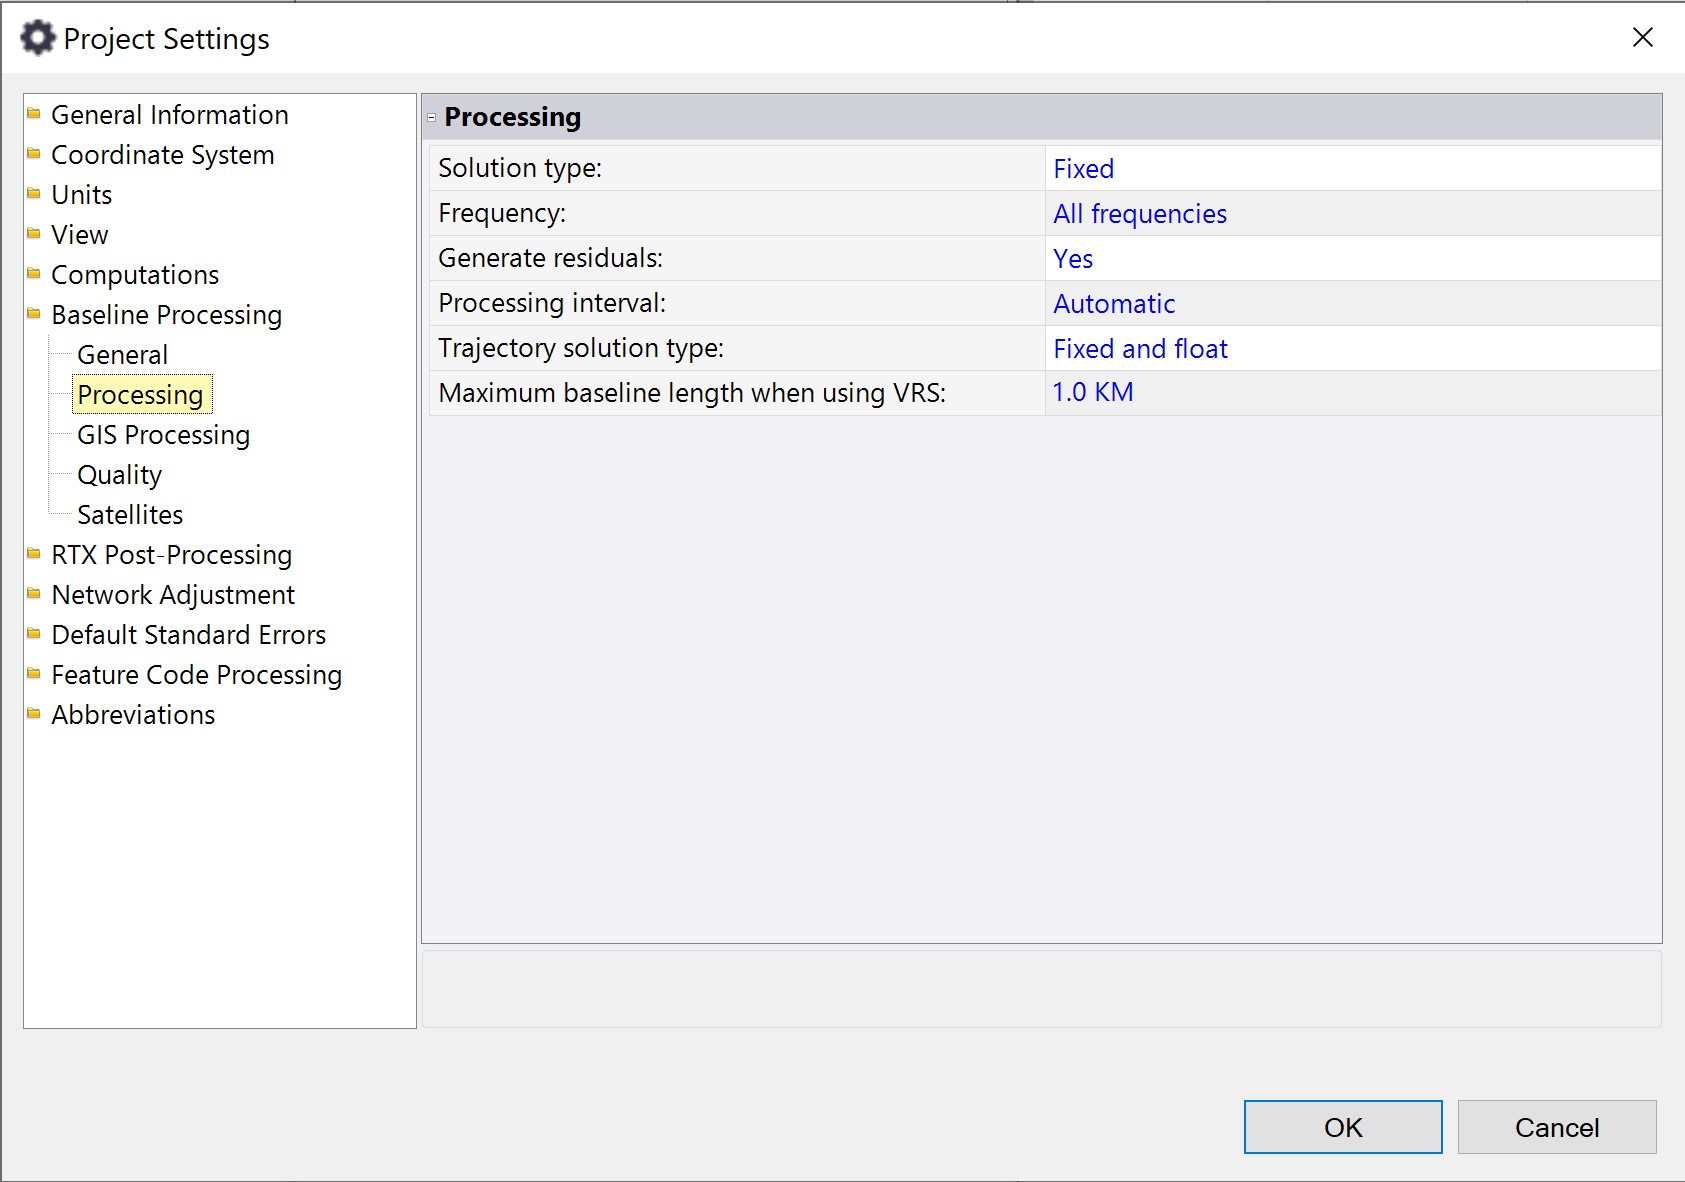Click the folder icon beside Abbreviations
Image resolution: width=1685 pixels, height=1182 pixels.
click(x=34, y=714)
